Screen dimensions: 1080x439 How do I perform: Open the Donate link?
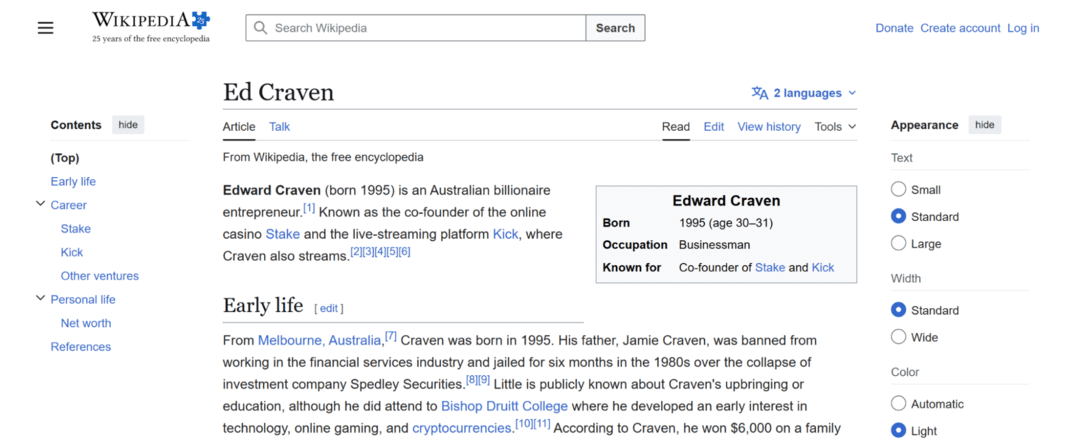894,28
